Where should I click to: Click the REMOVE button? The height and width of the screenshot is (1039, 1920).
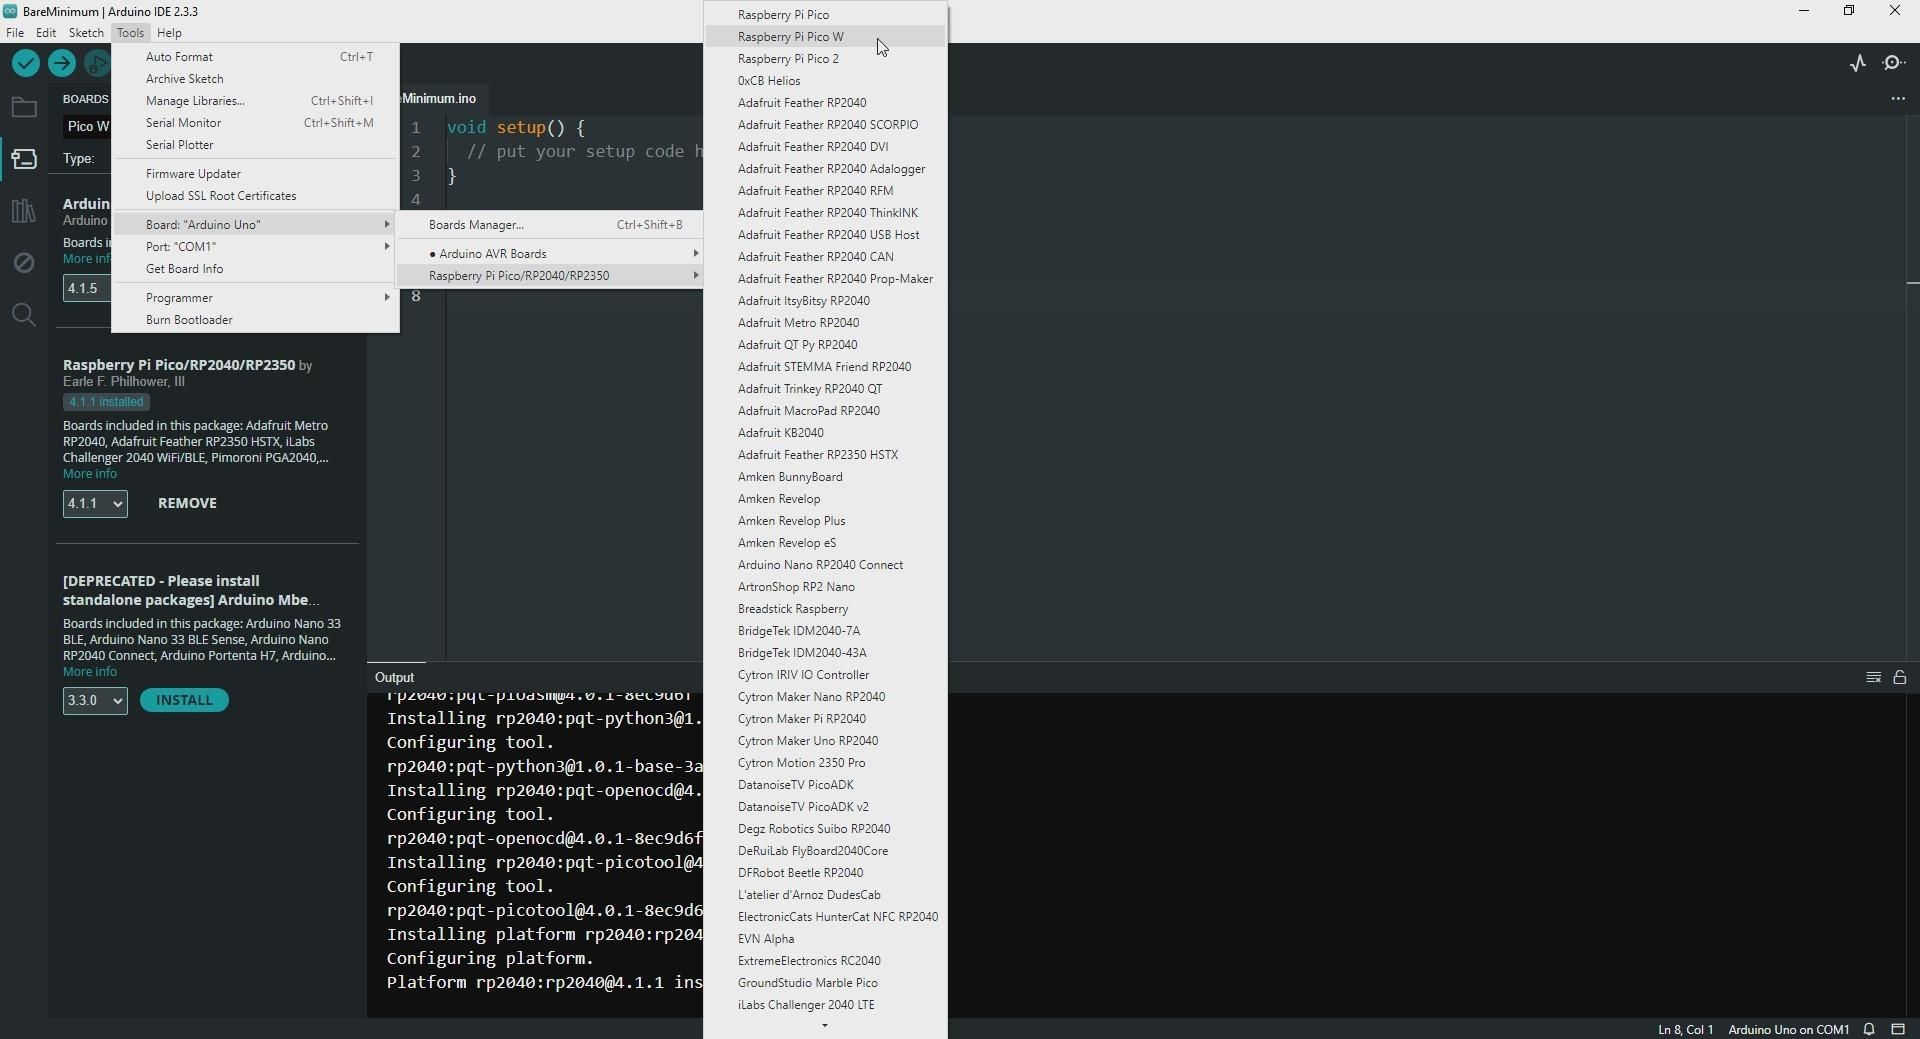(x=187, y=503)
